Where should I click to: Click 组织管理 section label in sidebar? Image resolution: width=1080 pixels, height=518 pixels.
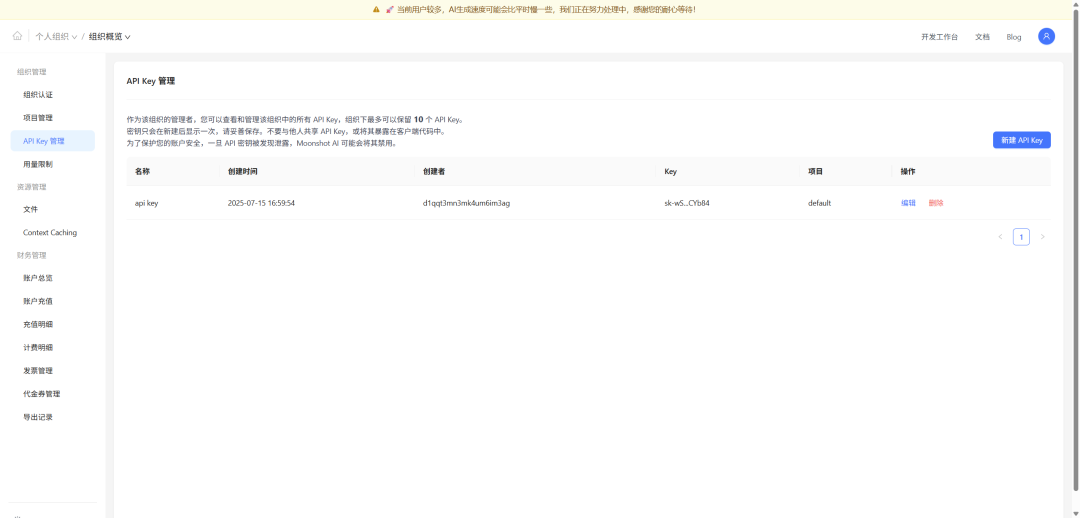(32, 72)
